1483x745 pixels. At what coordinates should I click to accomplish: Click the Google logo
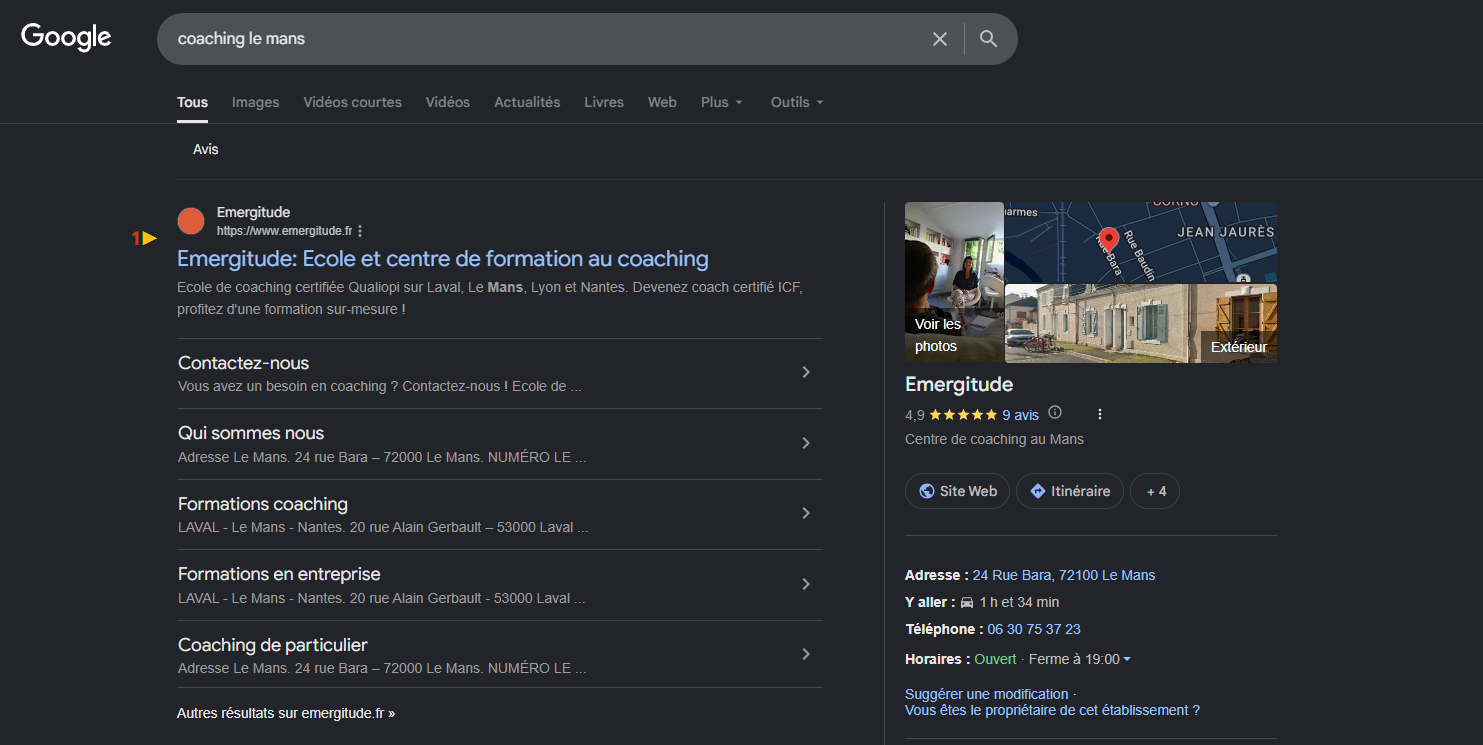[66, 37]
